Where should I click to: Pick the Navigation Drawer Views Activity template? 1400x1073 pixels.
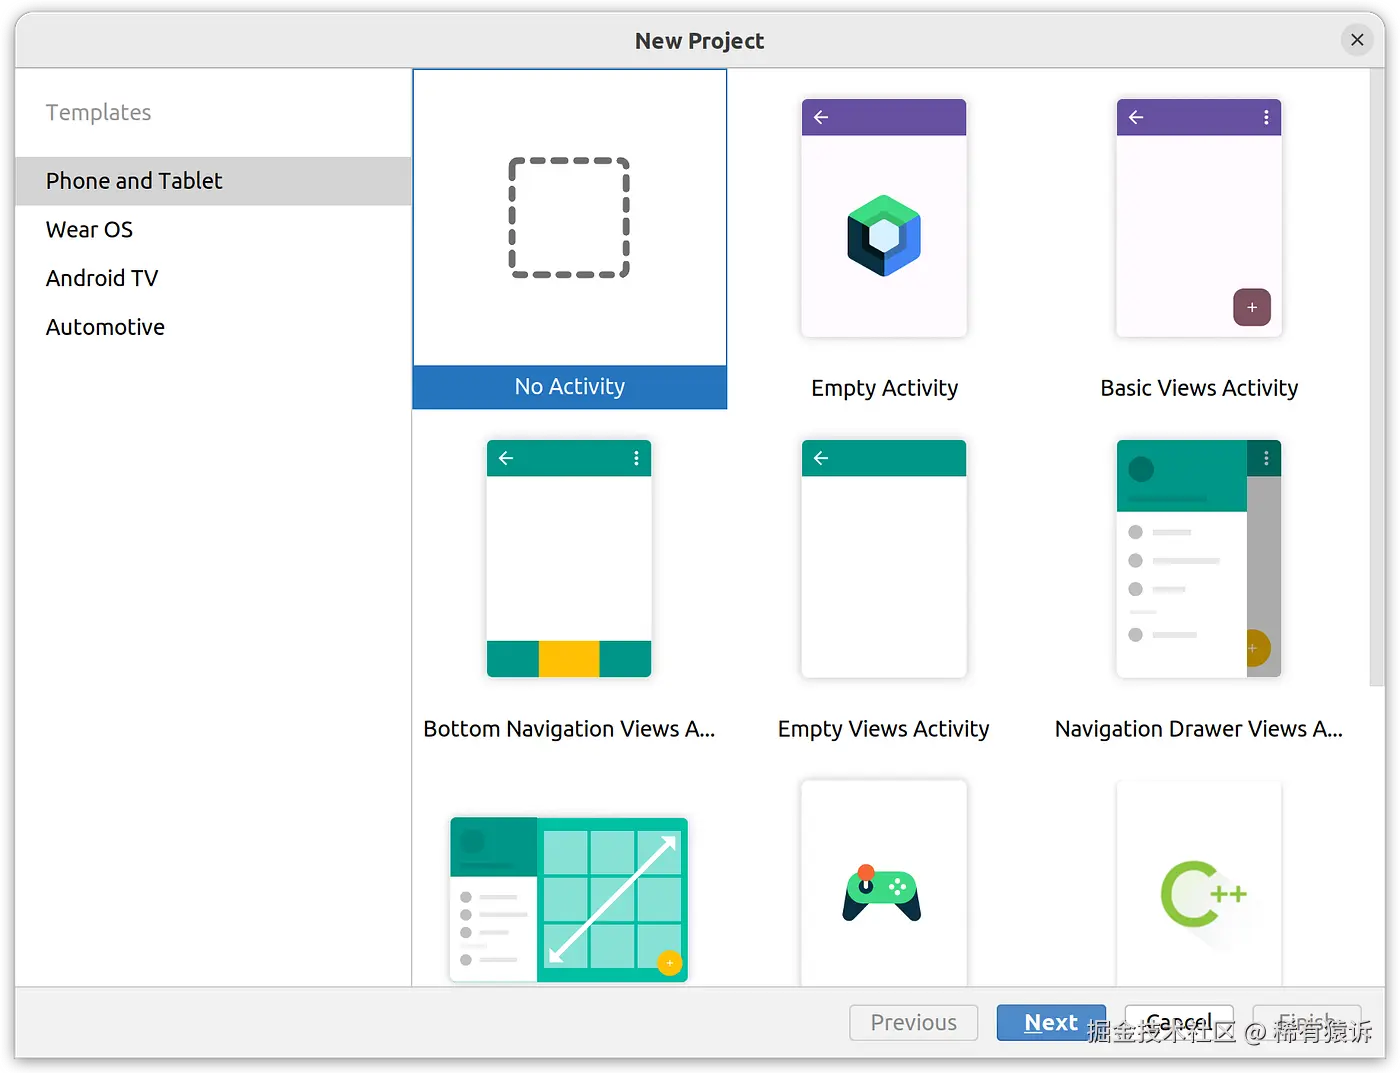click(1199, 558)
